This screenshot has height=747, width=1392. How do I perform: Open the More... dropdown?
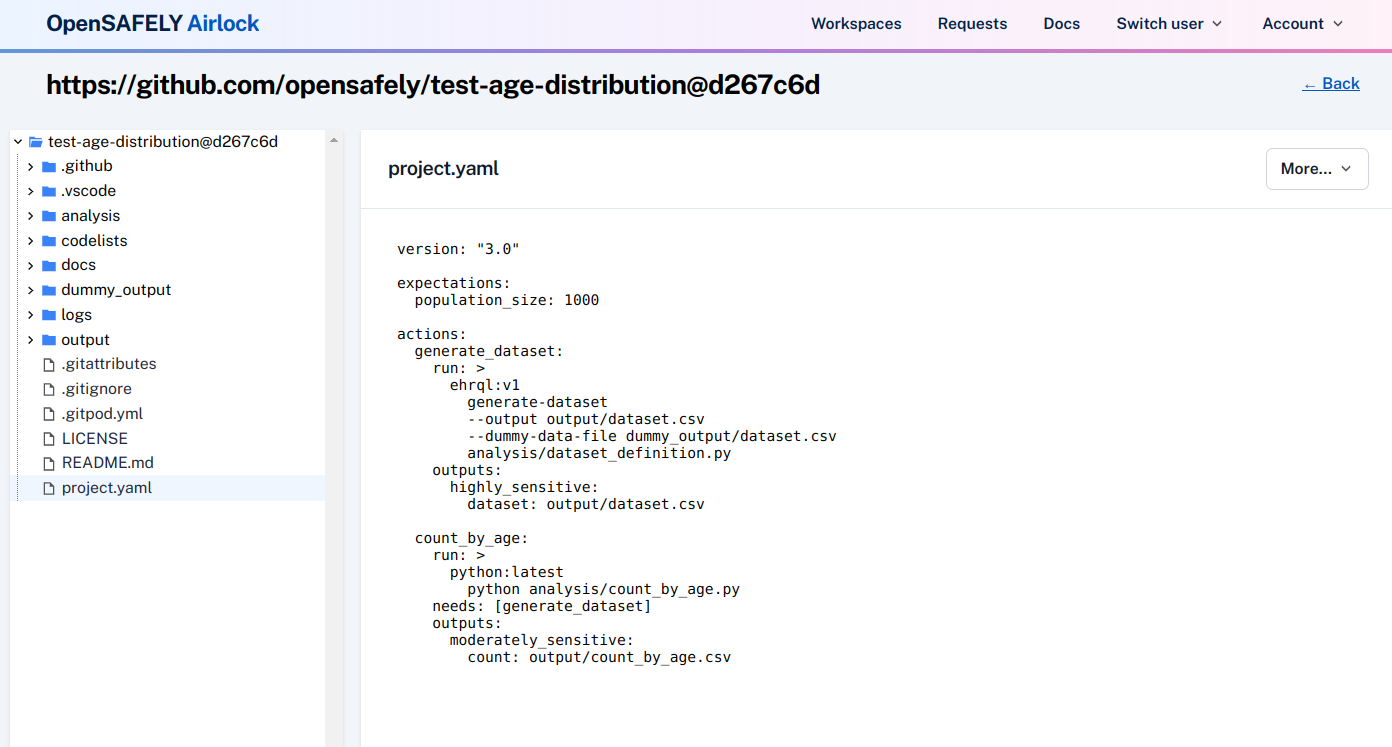(x=1316, y=168)
